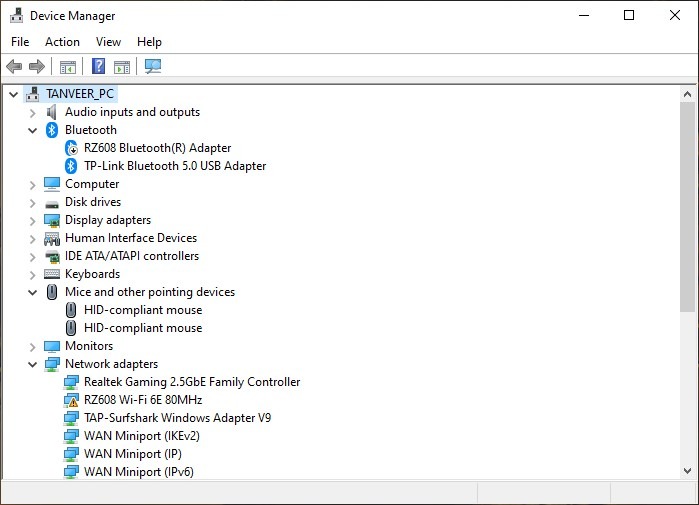
Task: Open the Help menu
Action: pos(149,42)
